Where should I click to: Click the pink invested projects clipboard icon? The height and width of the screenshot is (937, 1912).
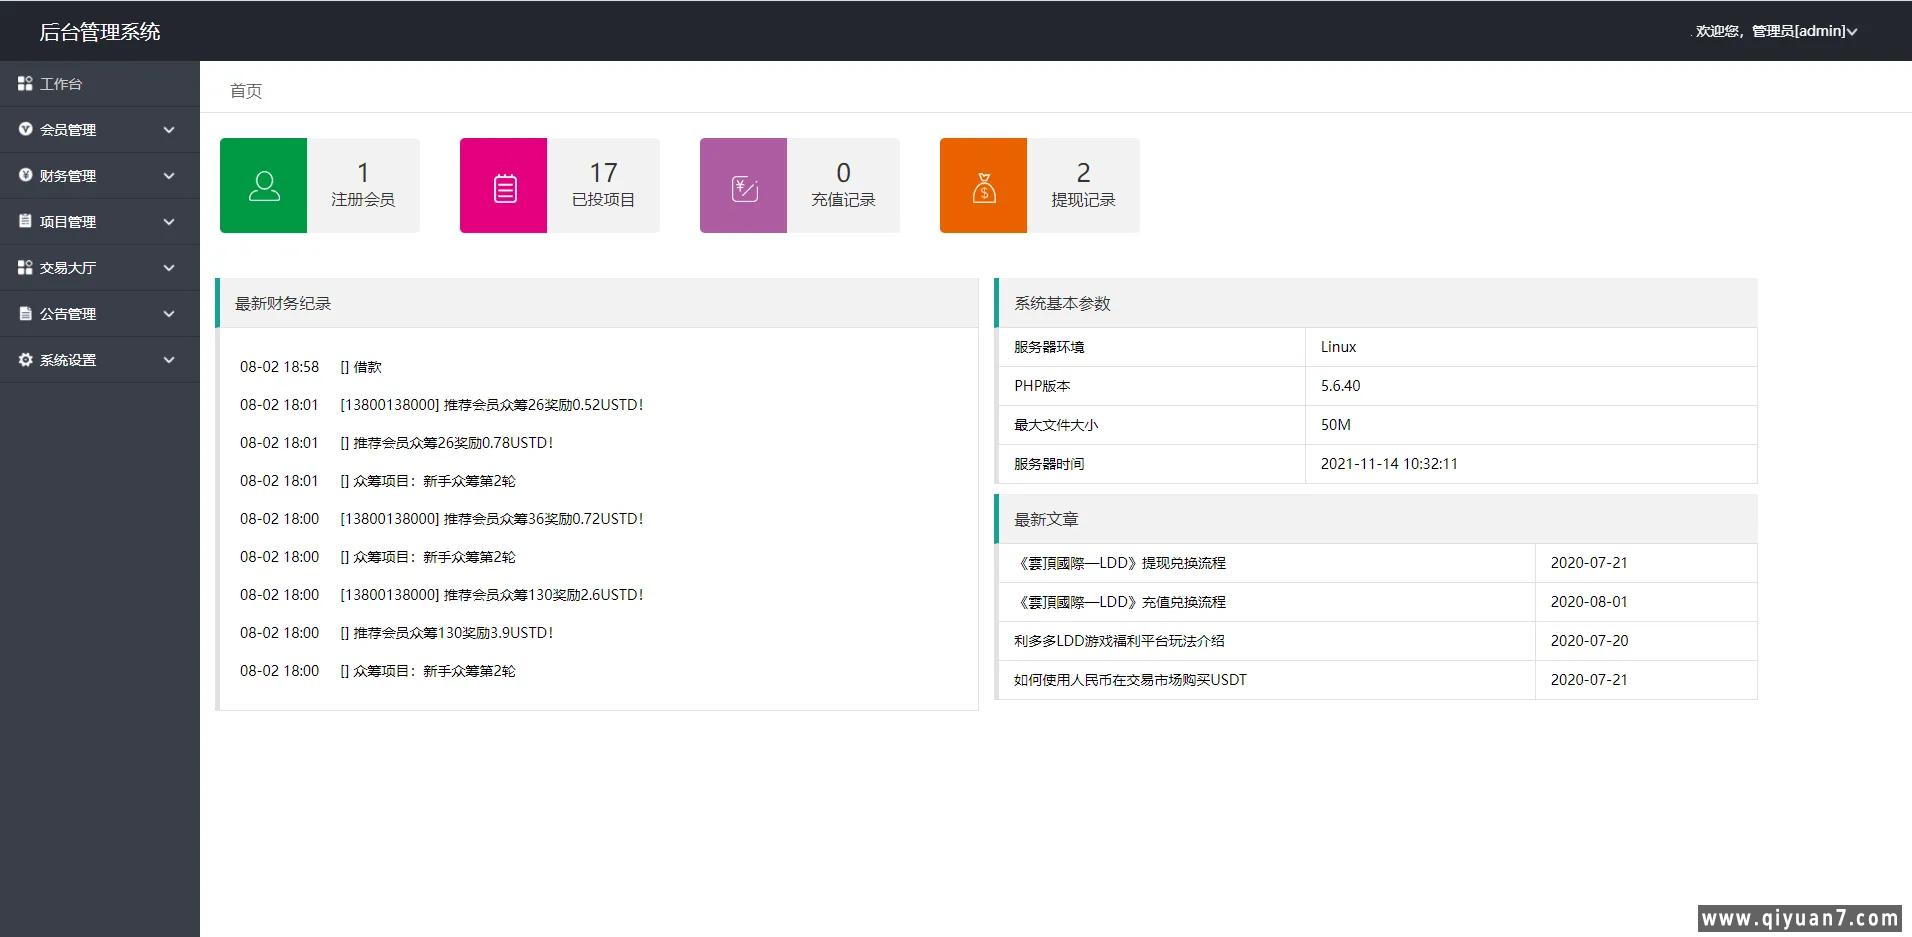click(503, 185)
